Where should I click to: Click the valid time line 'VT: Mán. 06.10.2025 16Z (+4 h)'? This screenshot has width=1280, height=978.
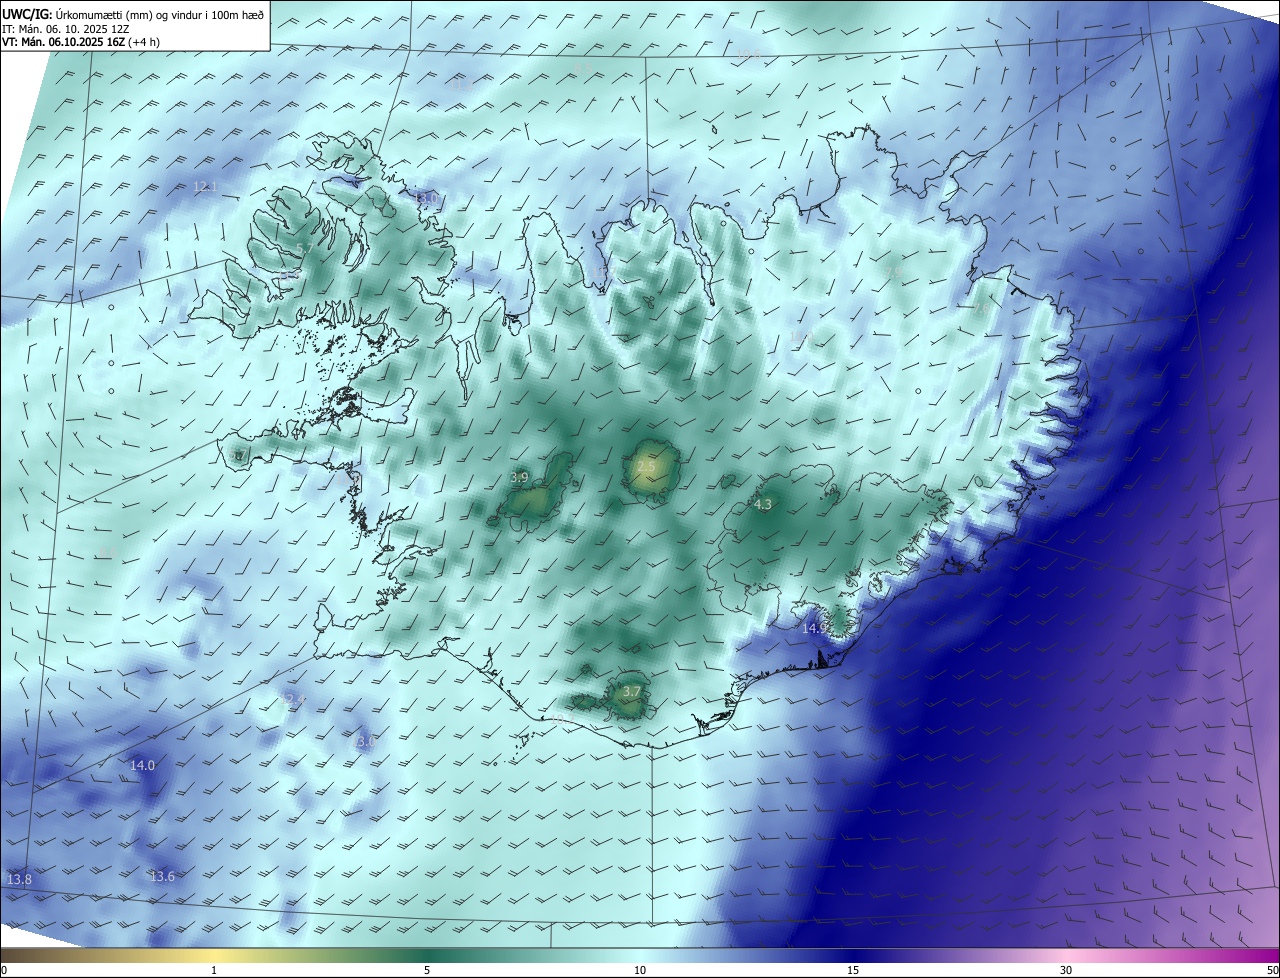pyautogui.click(x=82, y=42)
